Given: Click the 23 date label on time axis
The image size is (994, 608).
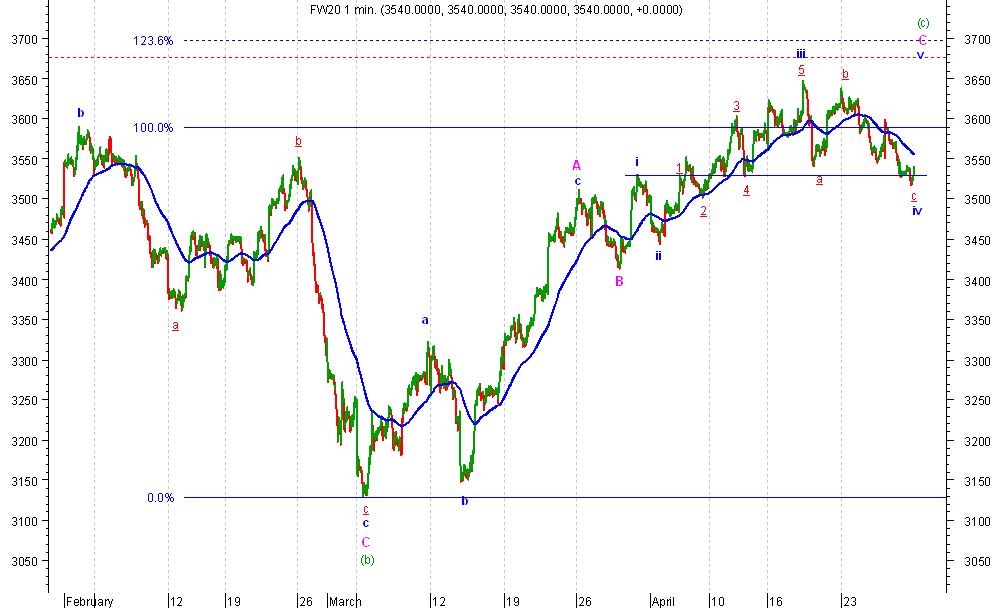Looking at the screenshot, I should [x=849, y=601].
